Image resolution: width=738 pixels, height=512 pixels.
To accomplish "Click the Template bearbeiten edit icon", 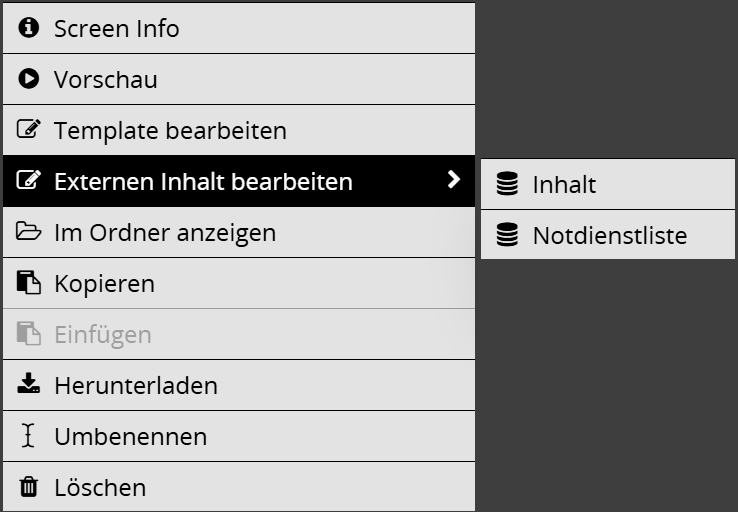I will point(29,130).
